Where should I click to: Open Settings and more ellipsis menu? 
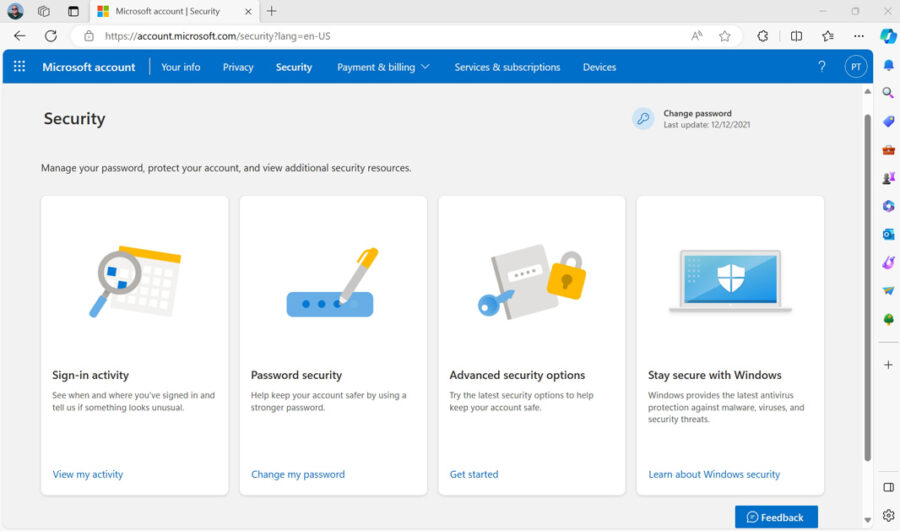coord(858,36)
